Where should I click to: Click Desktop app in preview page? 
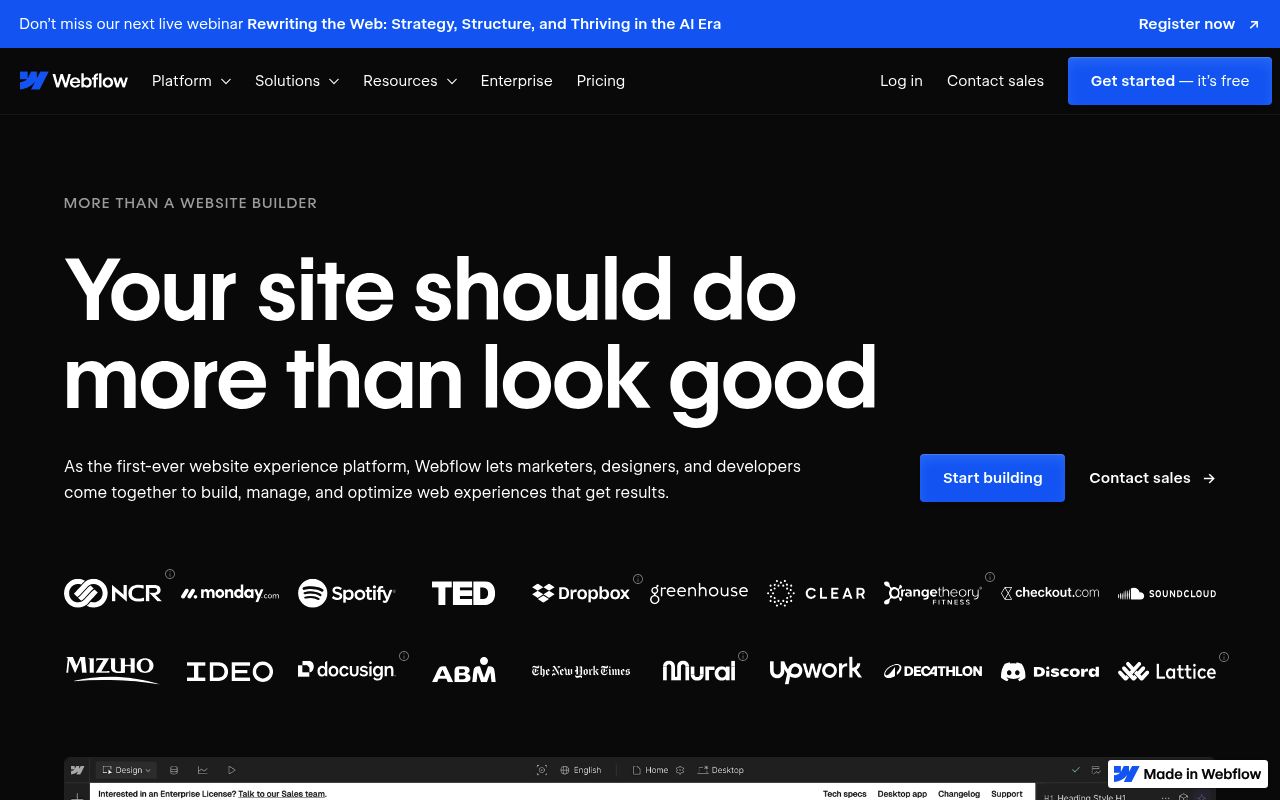(x=902, y=794)
